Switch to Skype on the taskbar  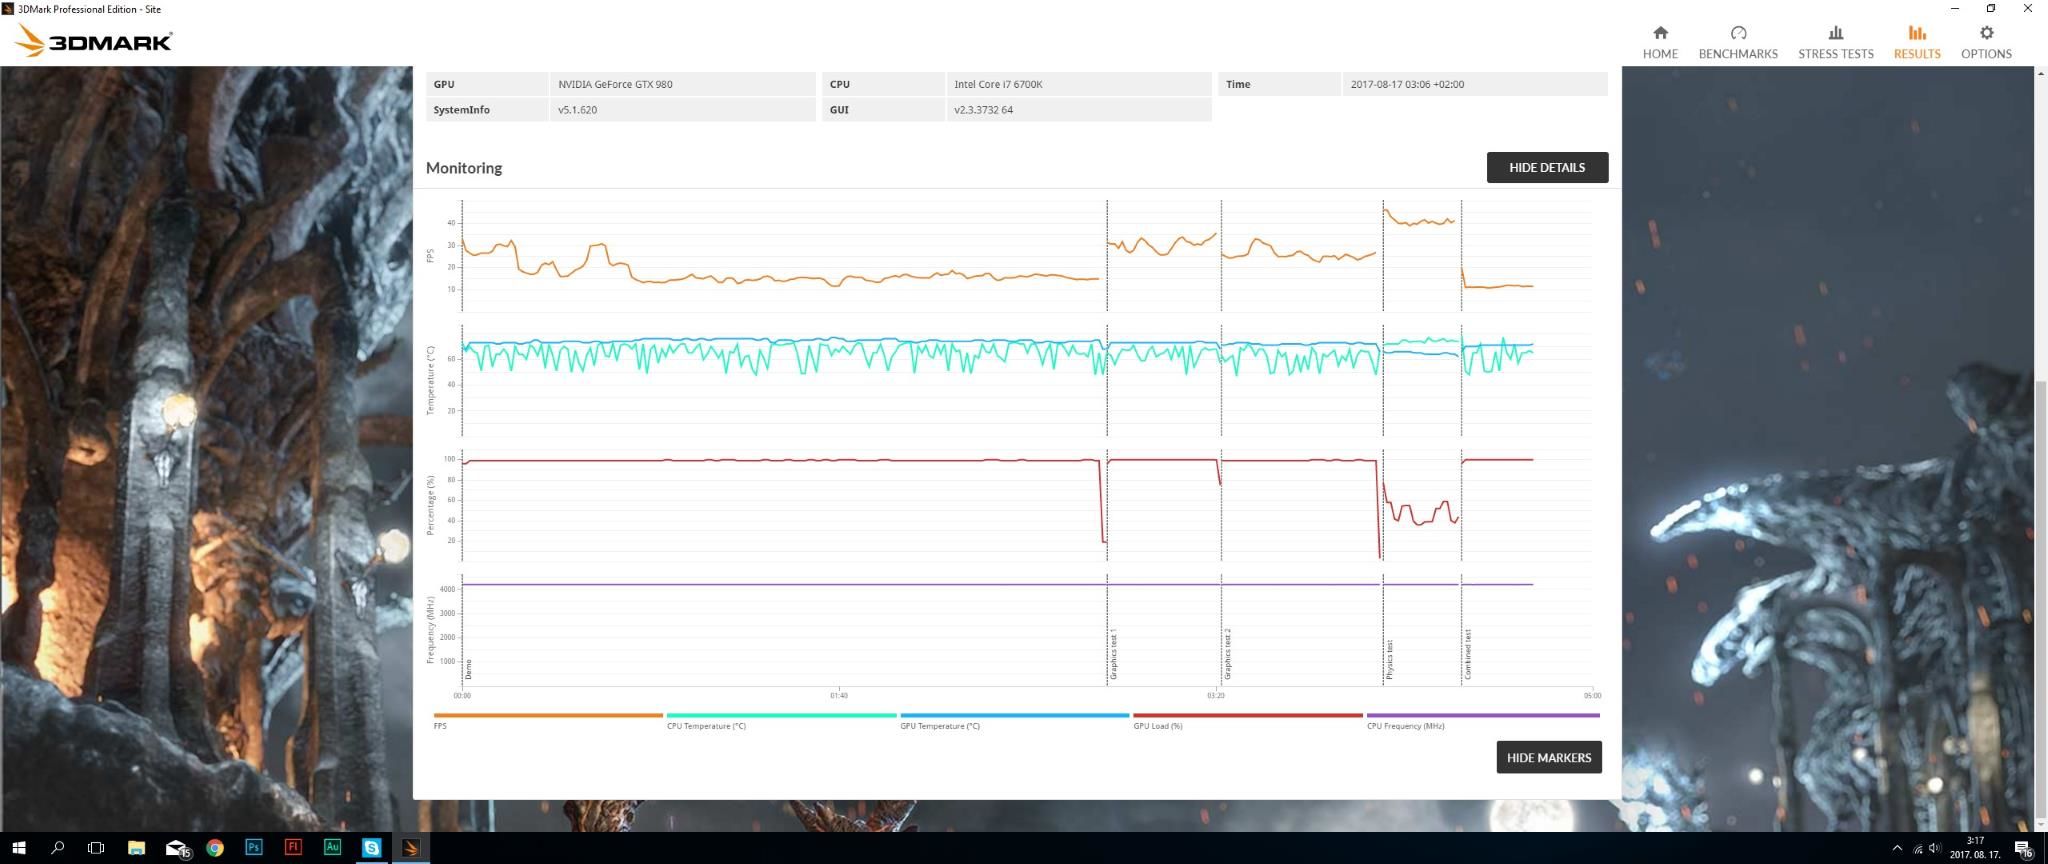click(371, 848)
